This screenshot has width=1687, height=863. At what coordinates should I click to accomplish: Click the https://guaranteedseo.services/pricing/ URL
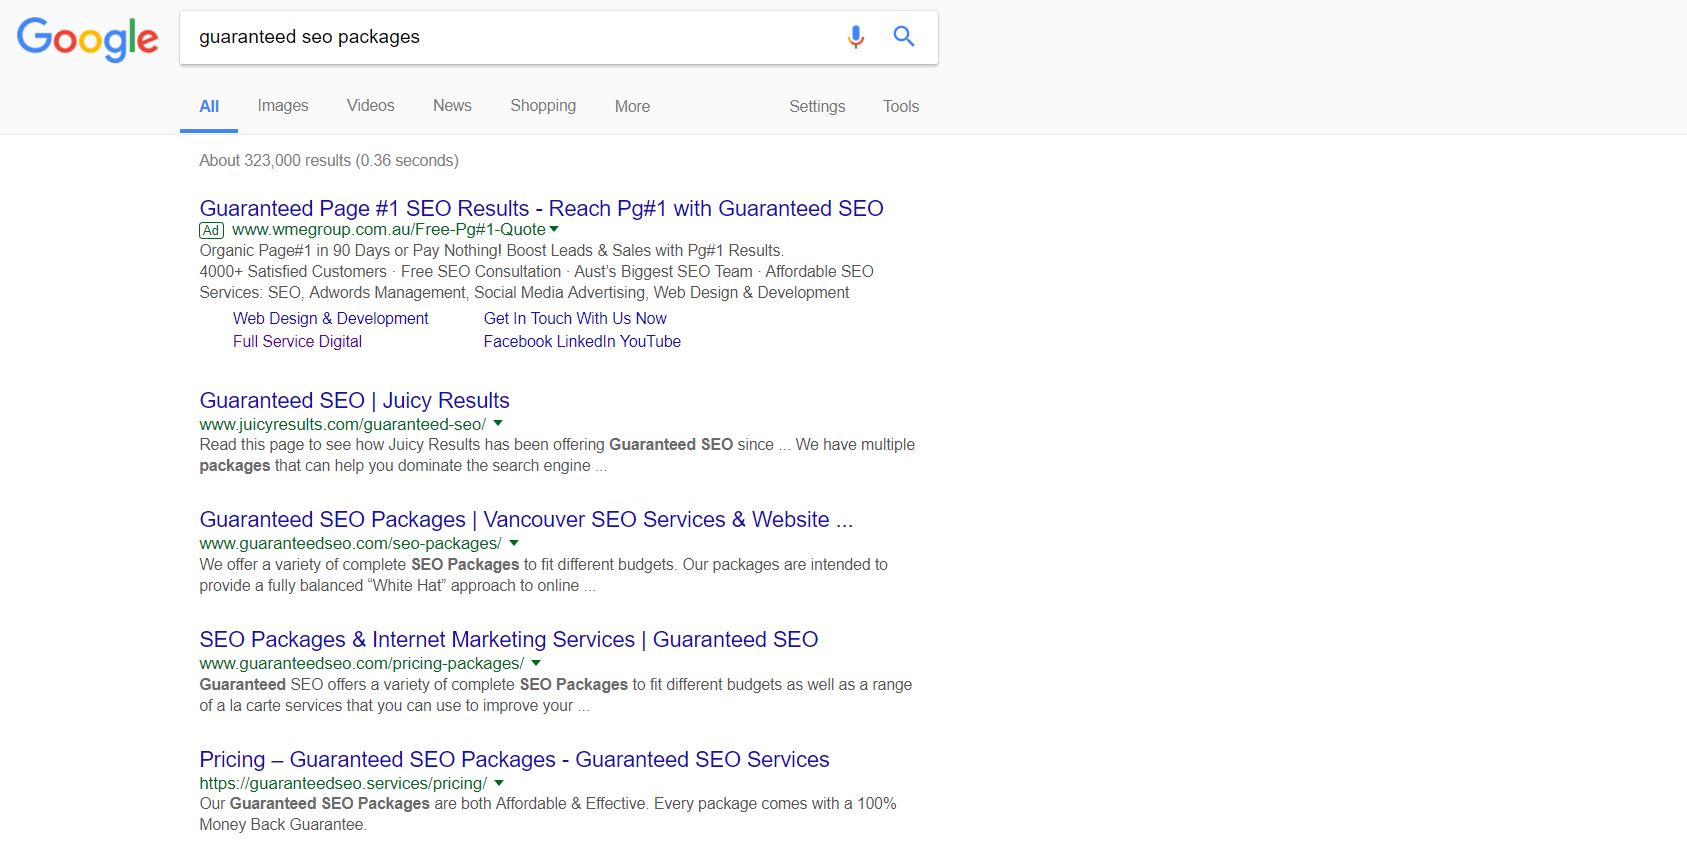343,783
